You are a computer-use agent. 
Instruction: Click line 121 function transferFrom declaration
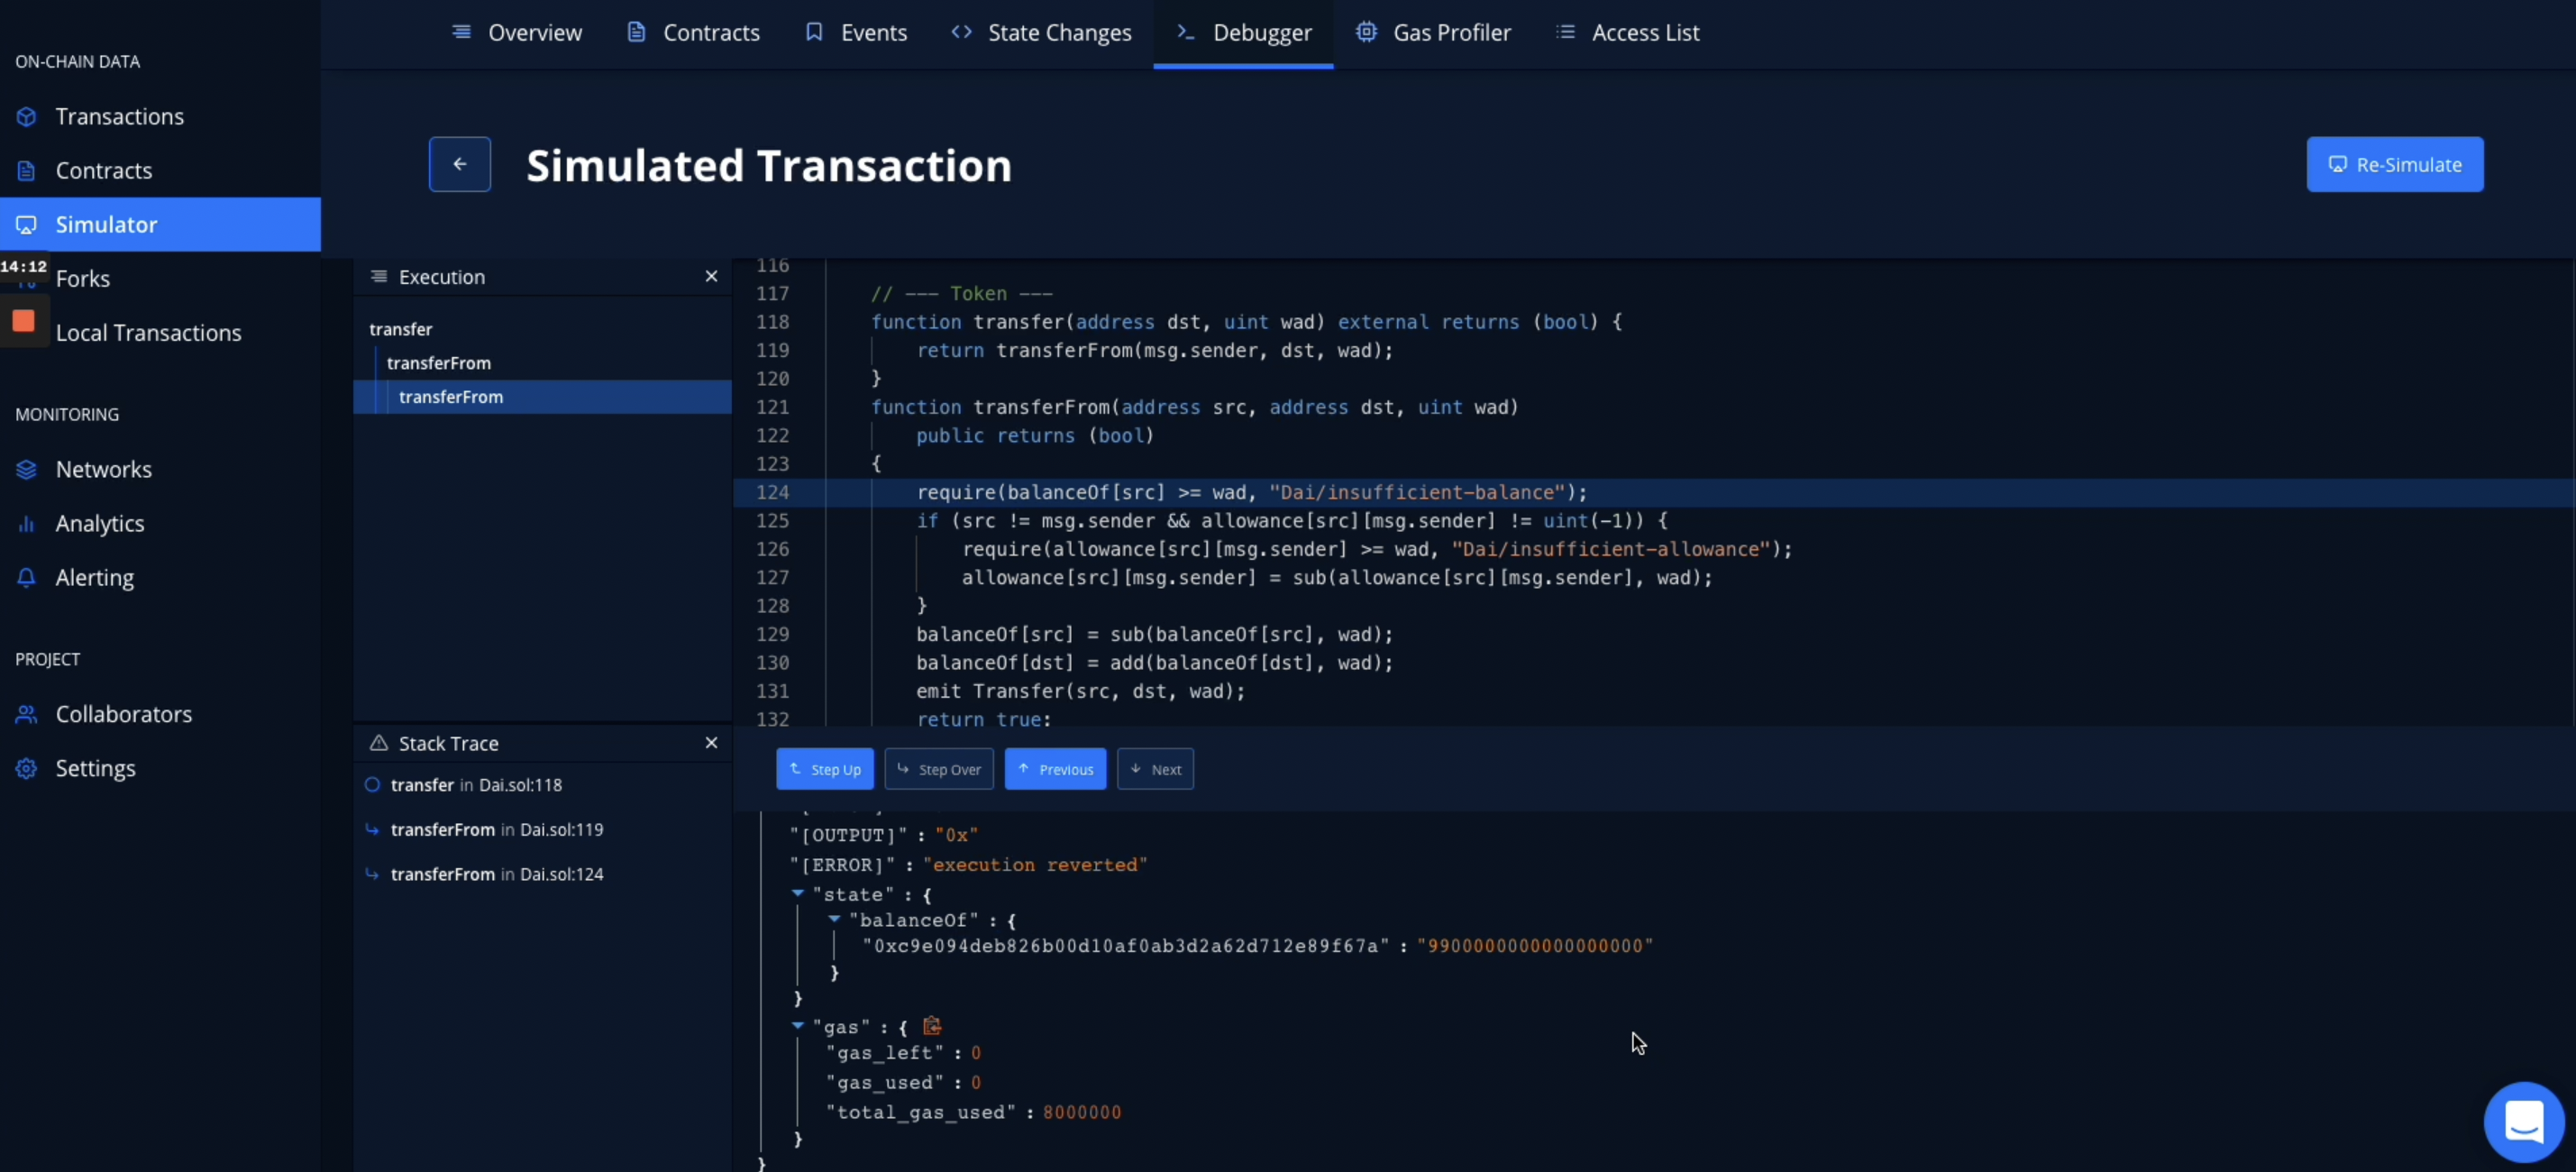tap(1195, 407)
